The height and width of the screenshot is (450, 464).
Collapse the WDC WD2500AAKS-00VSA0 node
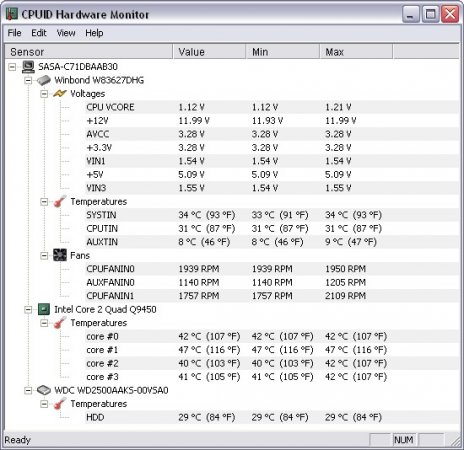pyautogui.click(x=28, y=390)
